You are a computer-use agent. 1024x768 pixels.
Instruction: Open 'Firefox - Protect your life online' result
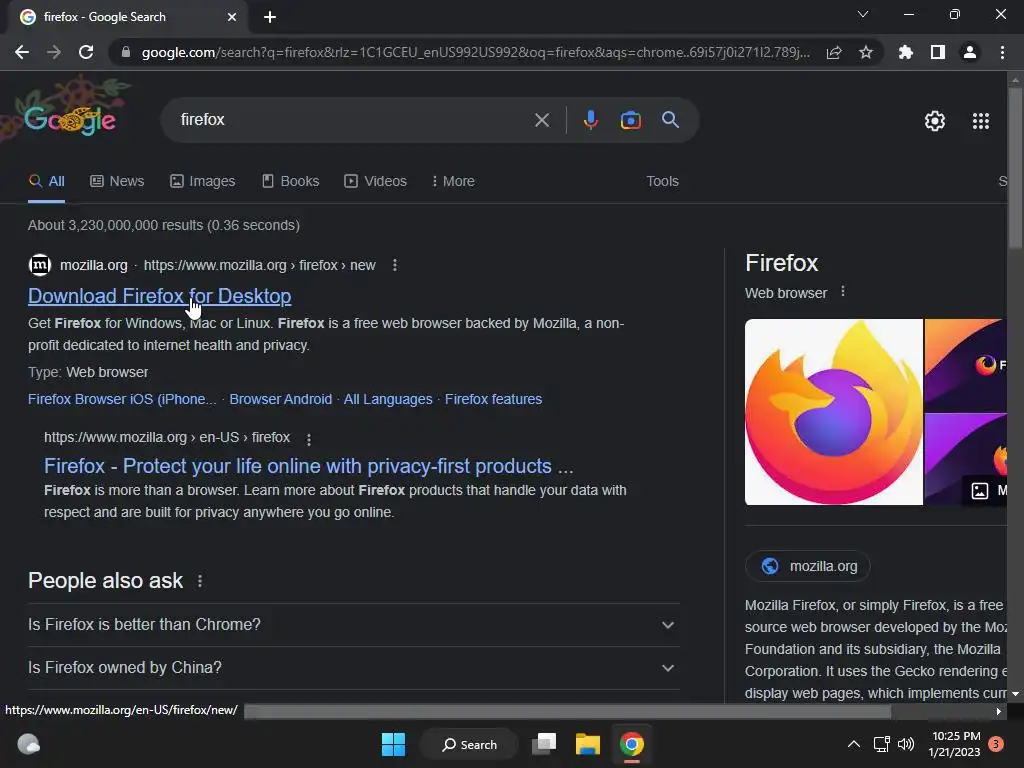[x=308, y=466]
